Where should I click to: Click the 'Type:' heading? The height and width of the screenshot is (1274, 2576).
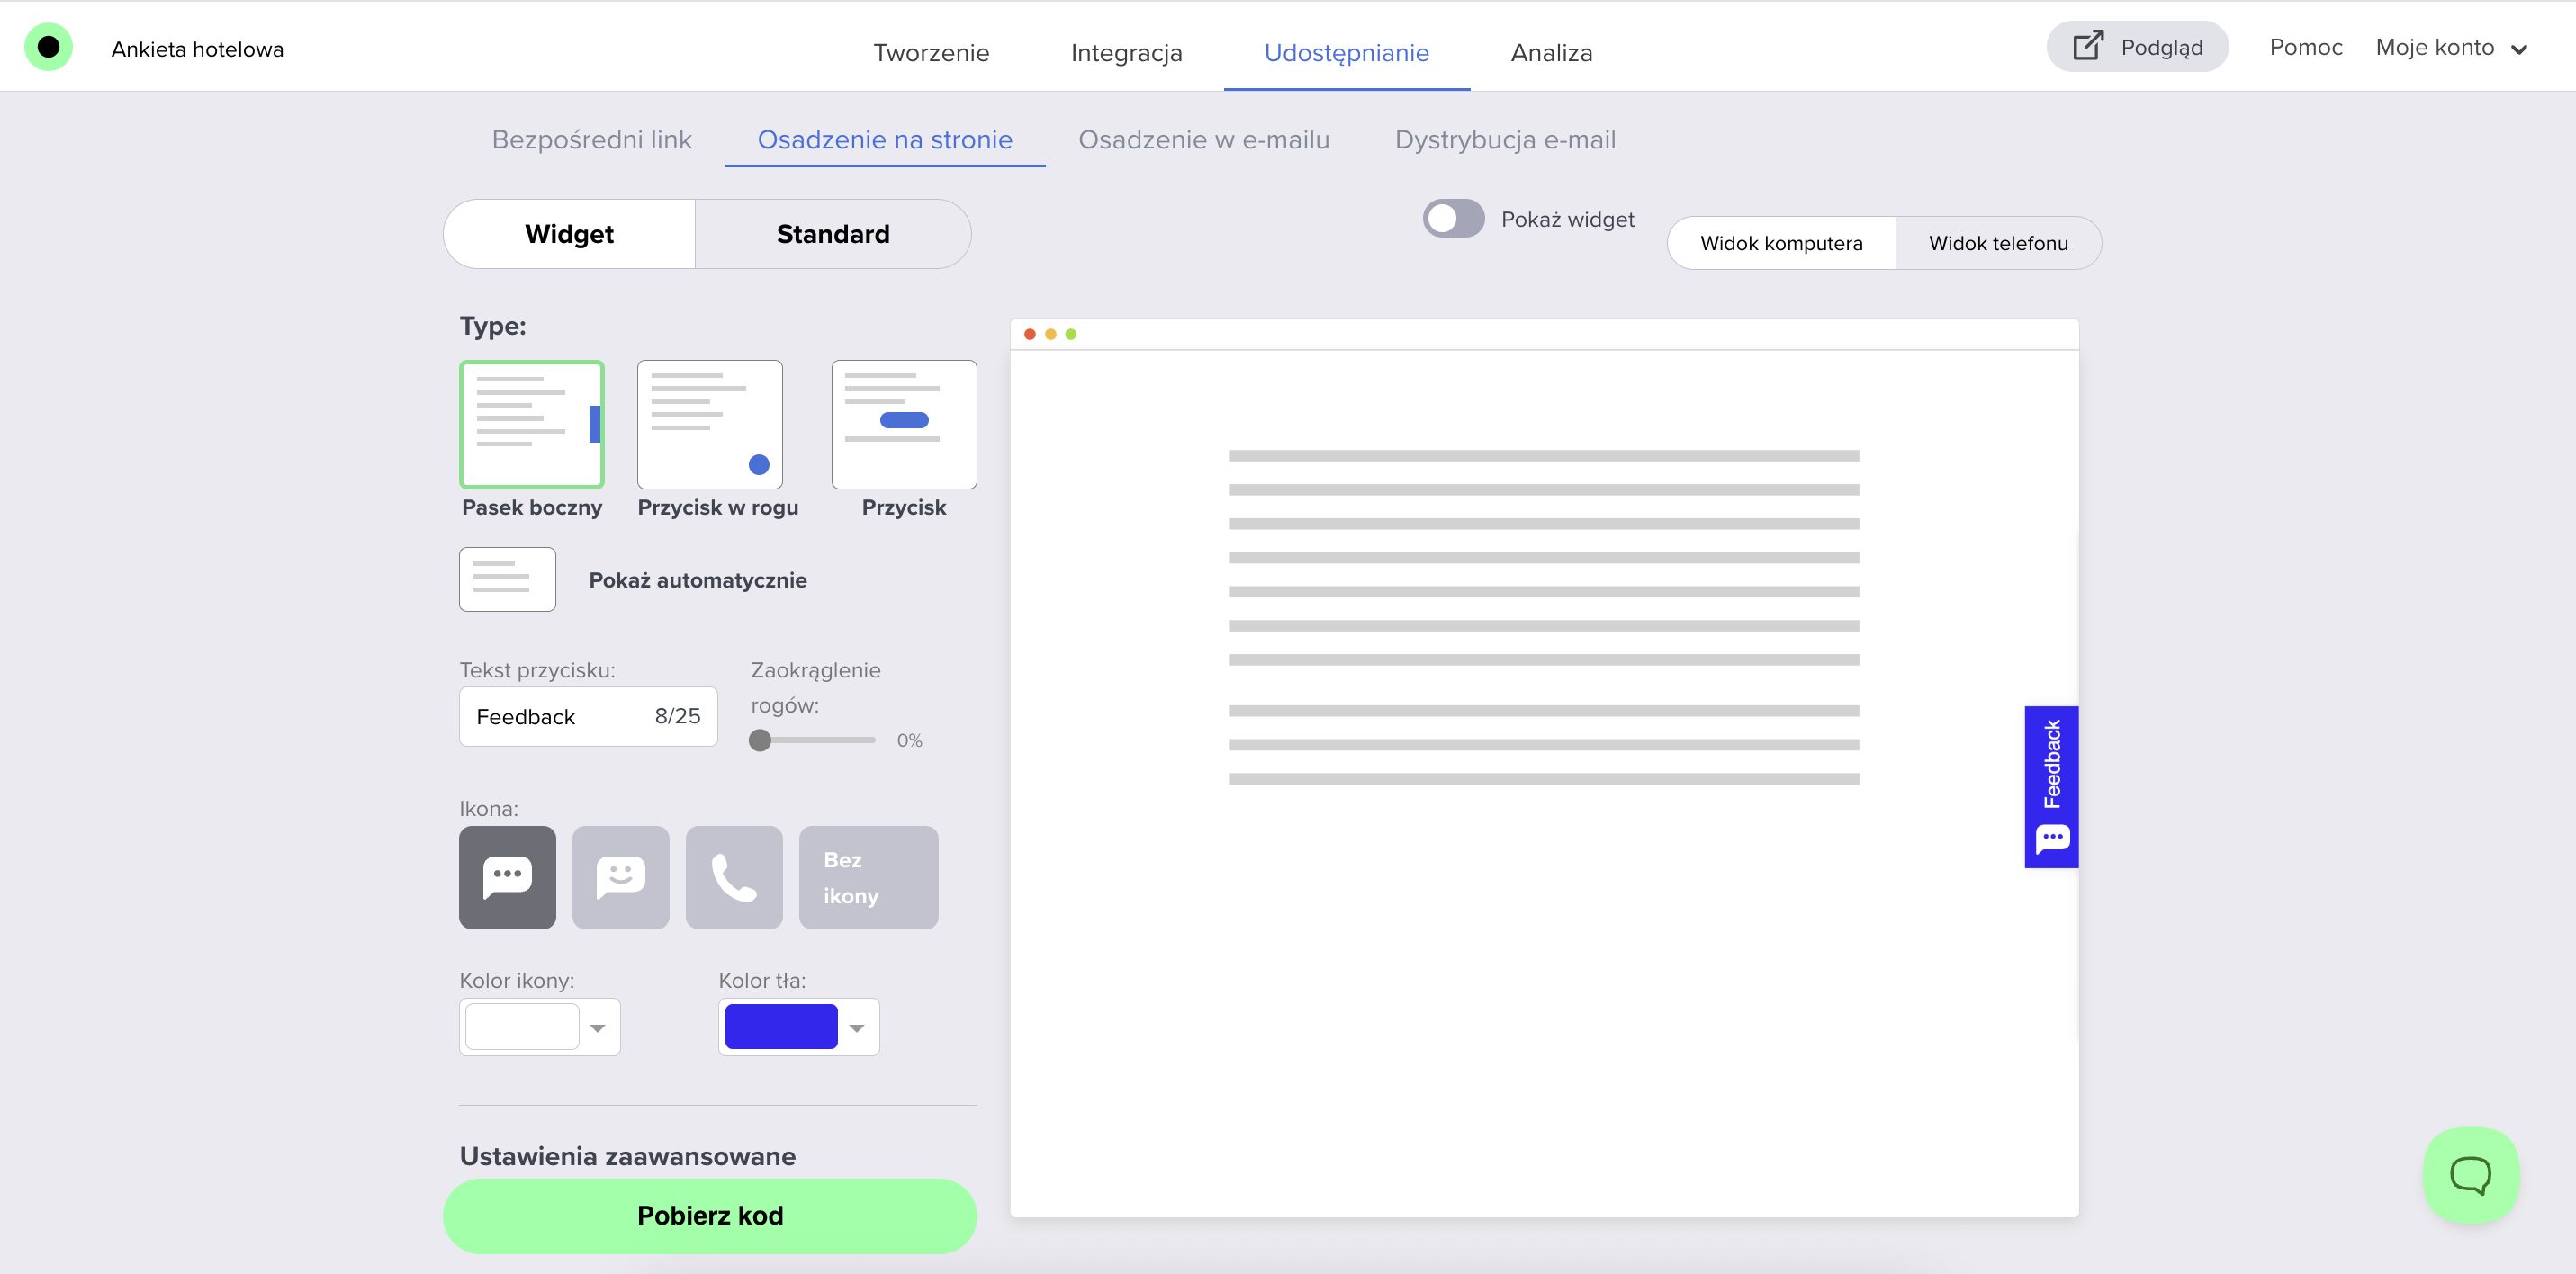pos(492,326)
